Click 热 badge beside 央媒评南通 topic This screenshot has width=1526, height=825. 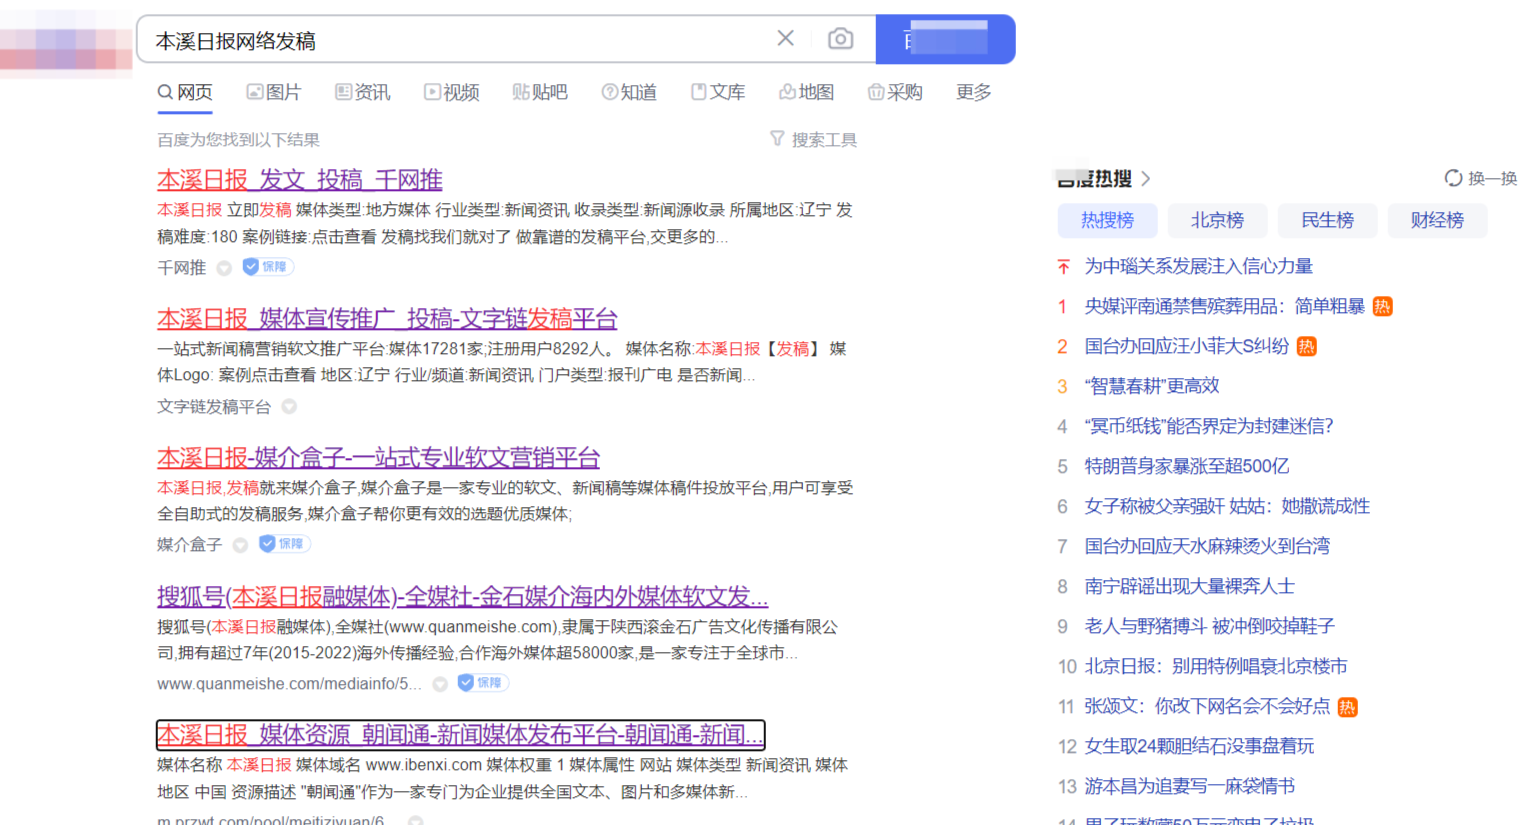pos(1382,306)
